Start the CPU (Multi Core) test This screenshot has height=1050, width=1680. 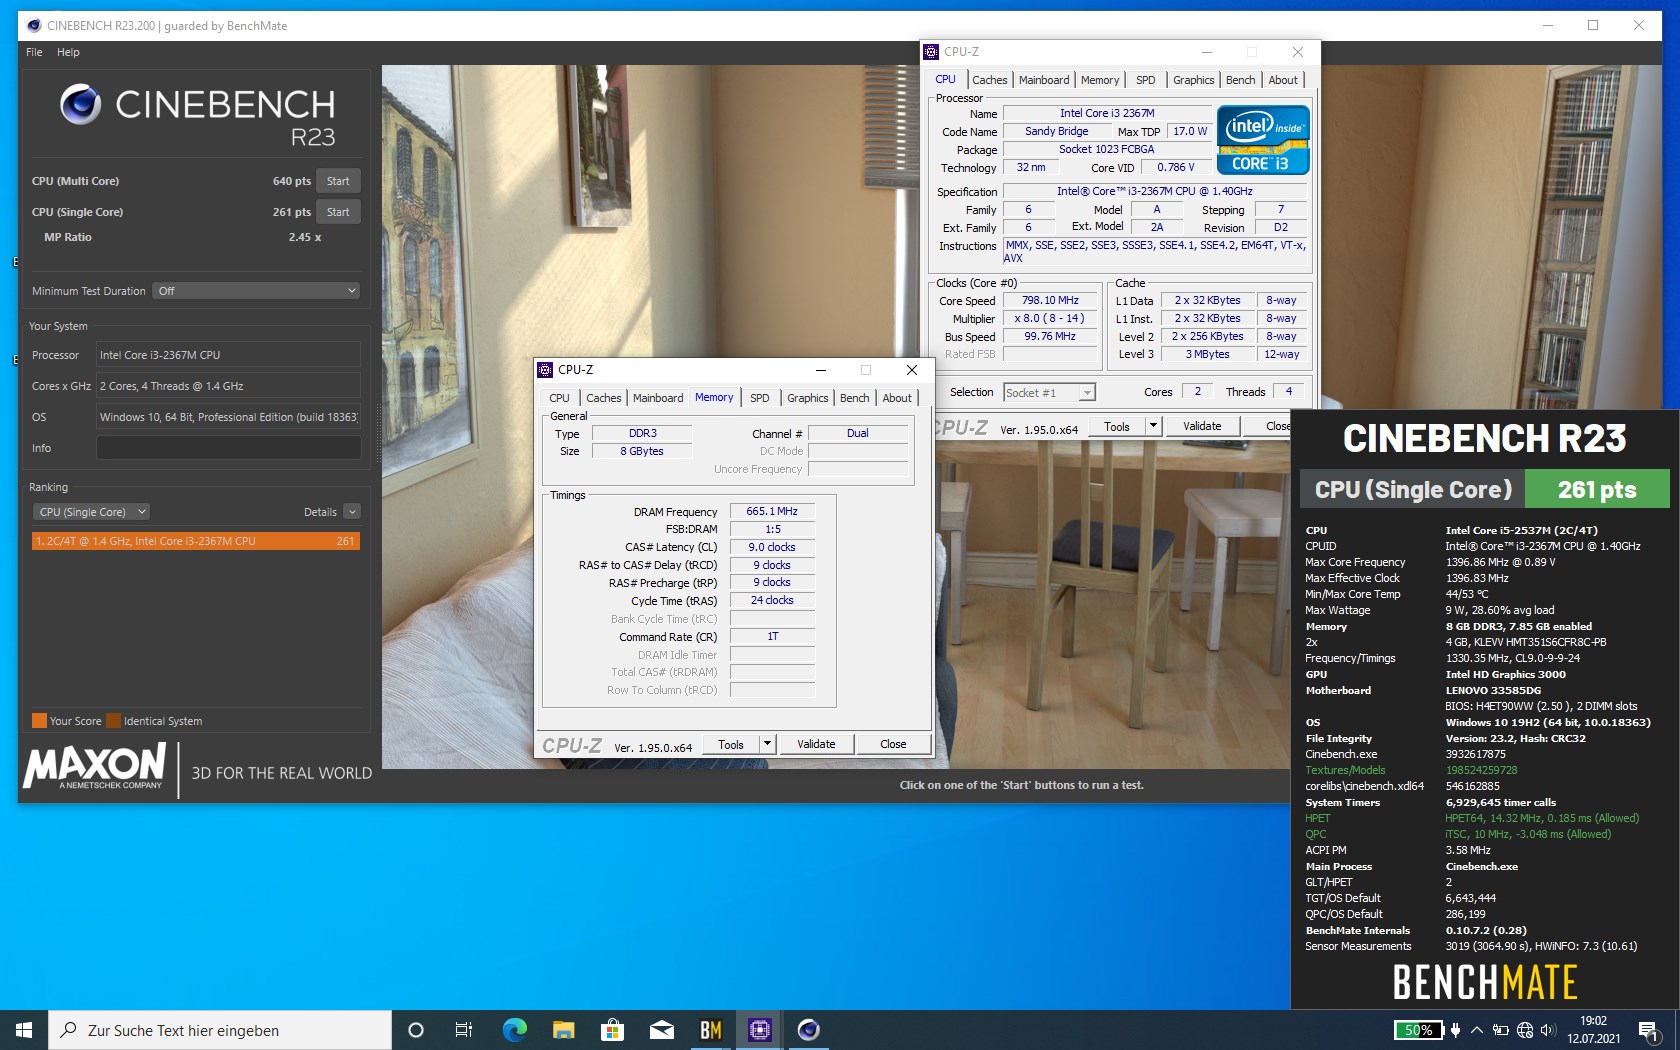point(338,181)
